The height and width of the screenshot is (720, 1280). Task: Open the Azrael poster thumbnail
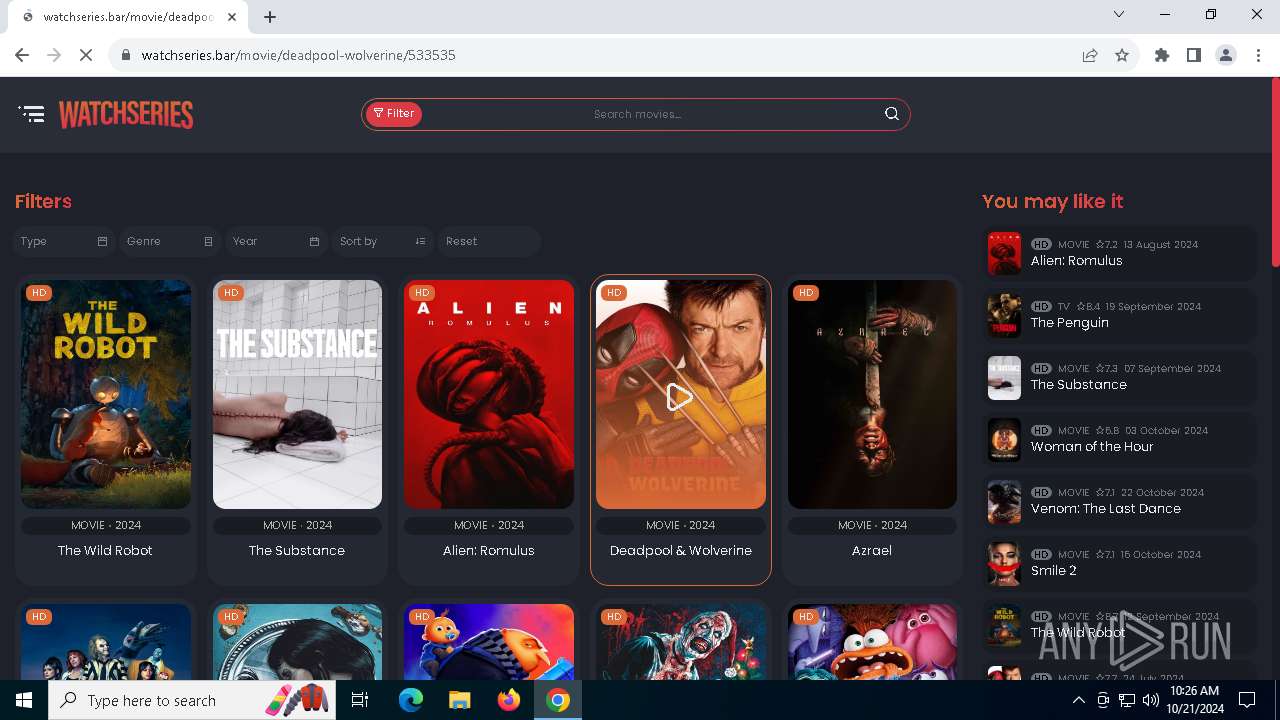point(872,394)
